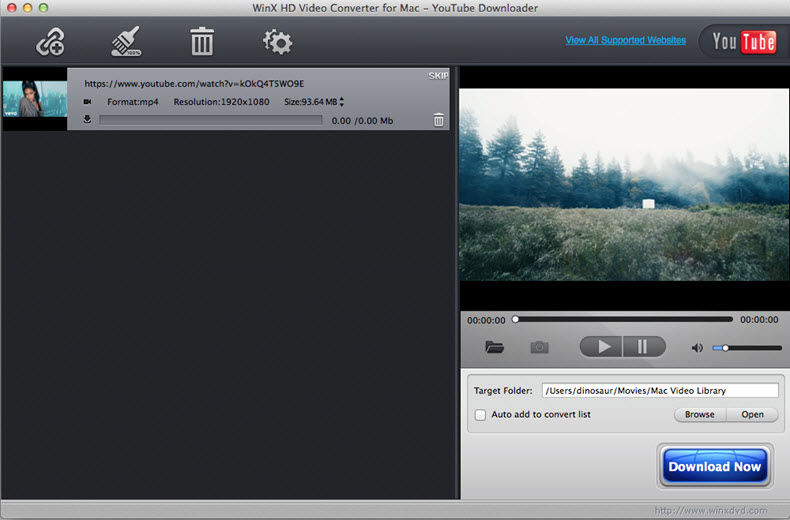Image resolution: width=790 pixels, height=520 pixels.
Task: Click the YouTube logo button
Action: click(742, 42)
